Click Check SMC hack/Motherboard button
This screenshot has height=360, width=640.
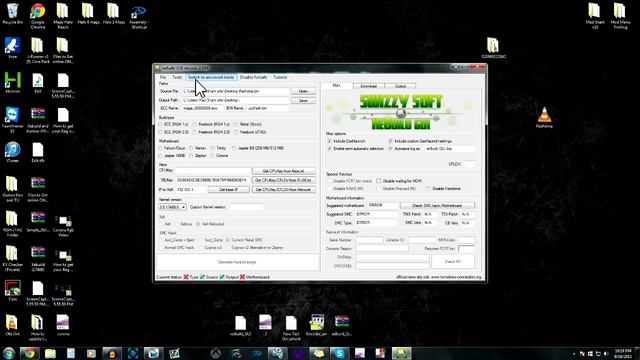437,205
